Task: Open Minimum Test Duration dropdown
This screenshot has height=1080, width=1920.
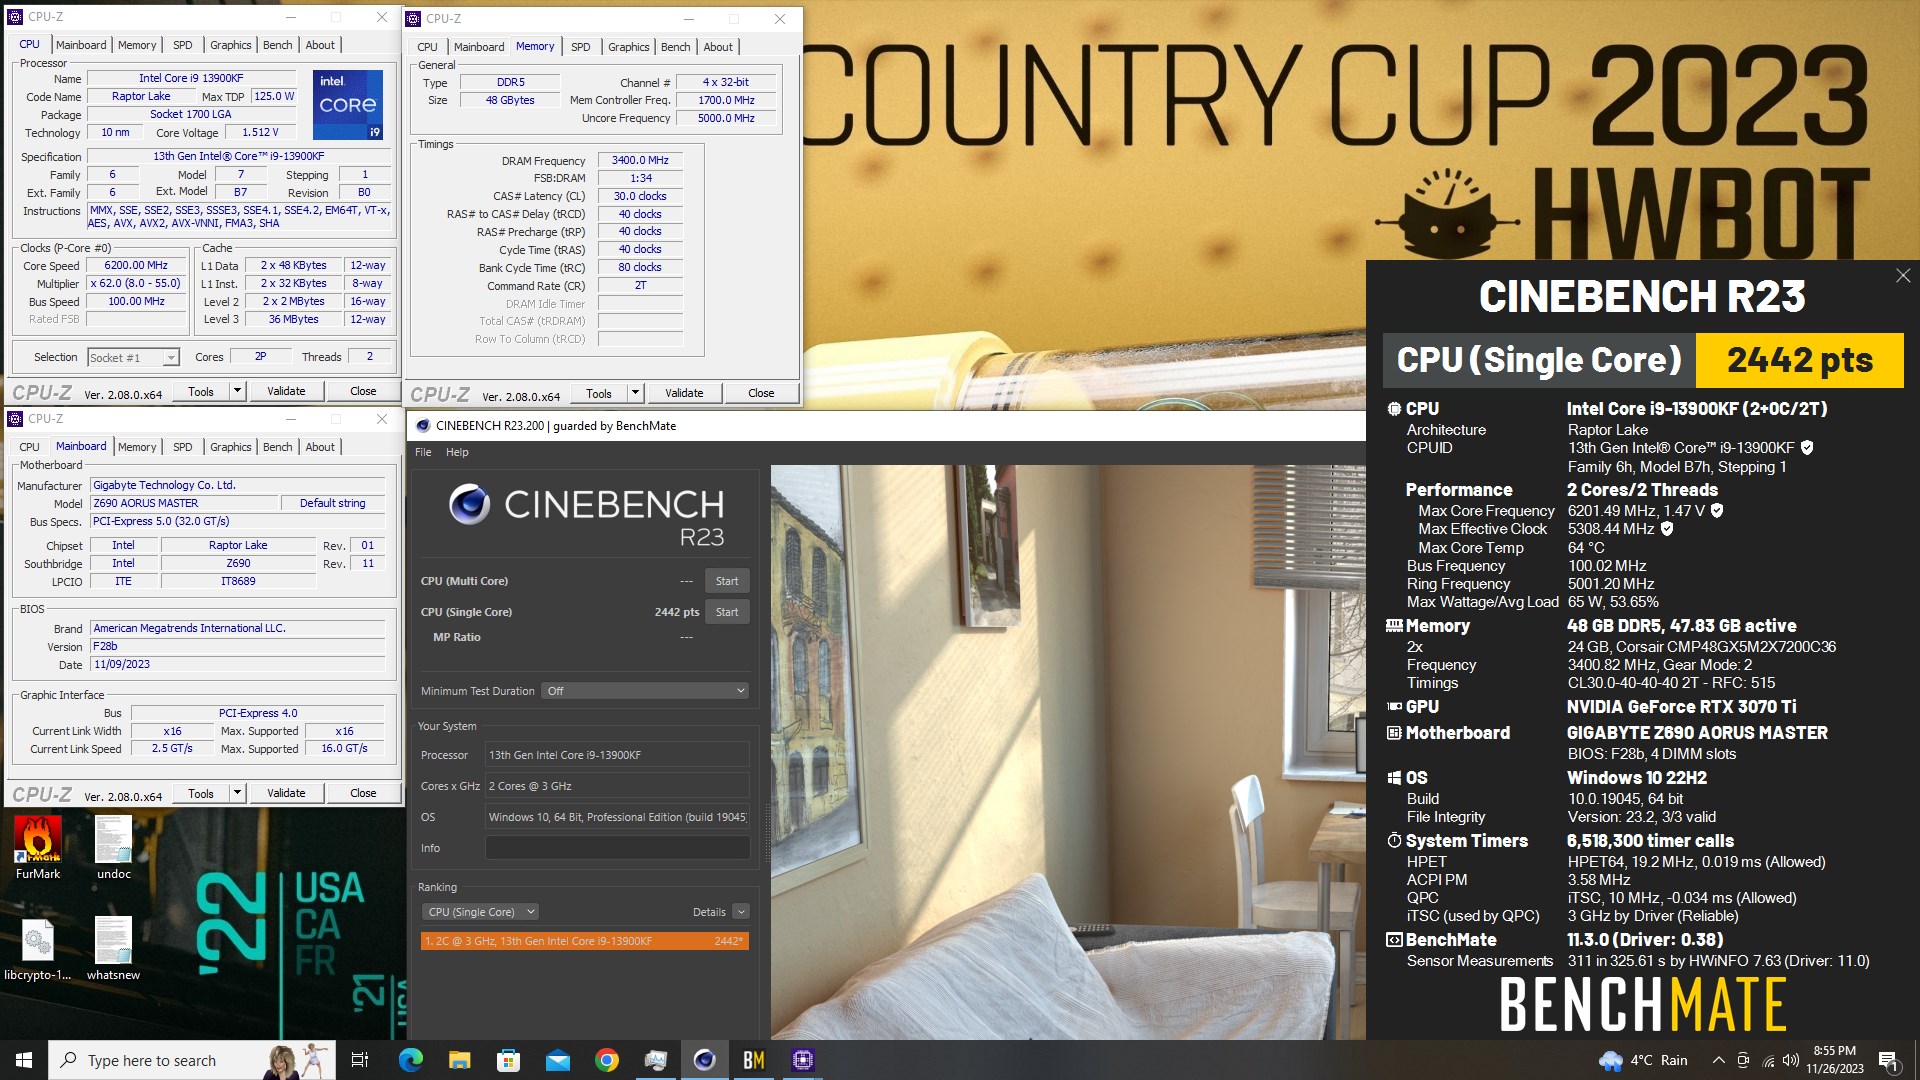Action: (x=645, y=691)
